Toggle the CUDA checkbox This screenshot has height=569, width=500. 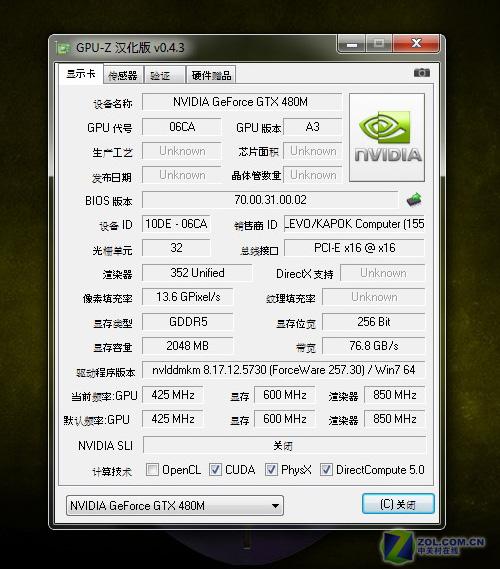pyautogui.click(x=215, y=470)
